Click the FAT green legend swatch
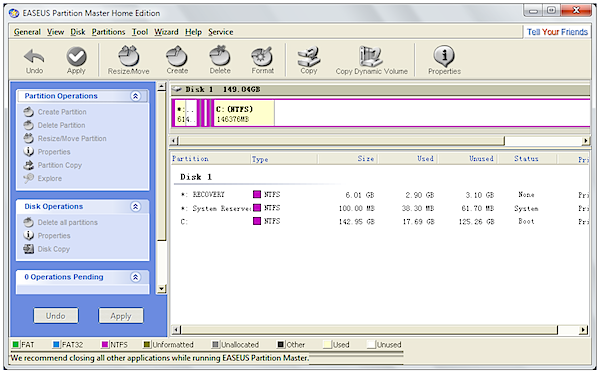 (x=16, y=345)
